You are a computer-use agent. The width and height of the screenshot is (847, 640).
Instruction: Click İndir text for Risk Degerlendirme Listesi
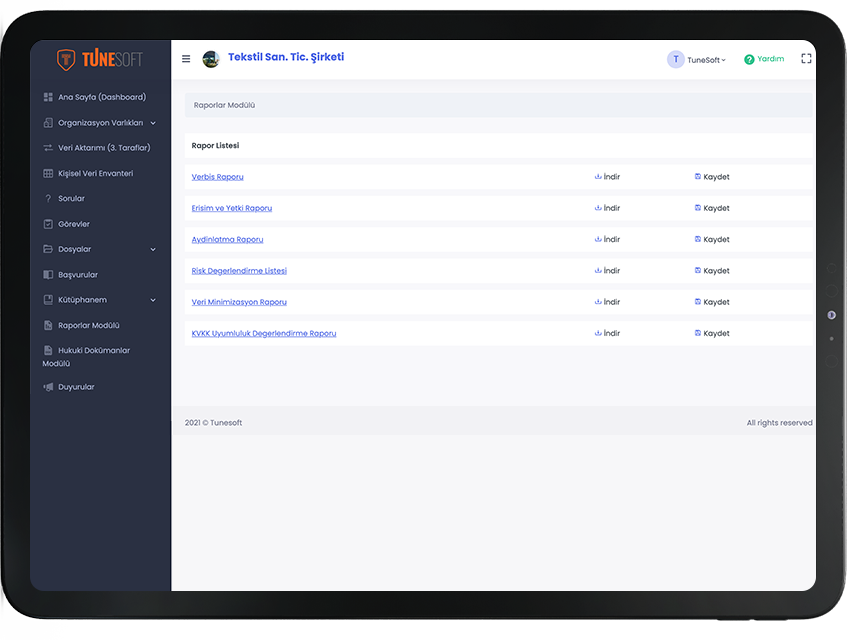coord(612,271)
